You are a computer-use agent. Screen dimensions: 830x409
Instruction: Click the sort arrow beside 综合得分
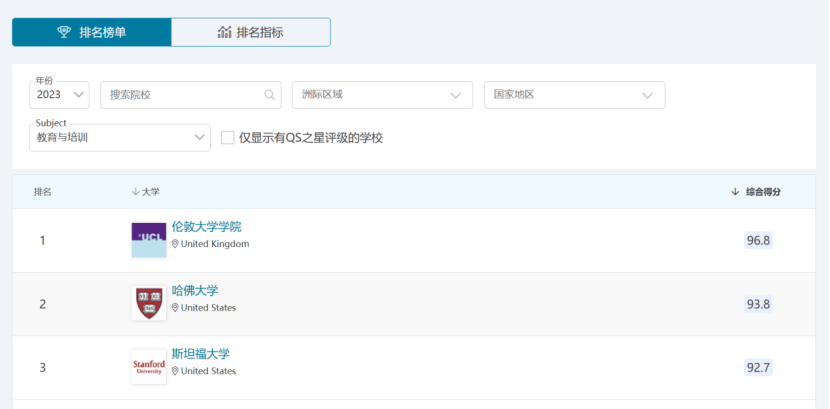(735, 192)
